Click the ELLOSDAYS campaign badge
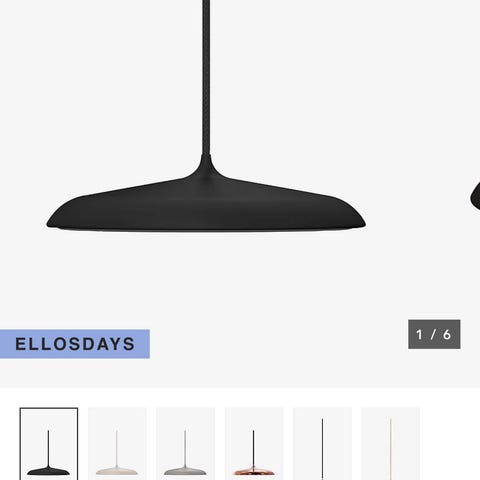The width and height of the screenshot is (480, 480). [x=75, y=344]
